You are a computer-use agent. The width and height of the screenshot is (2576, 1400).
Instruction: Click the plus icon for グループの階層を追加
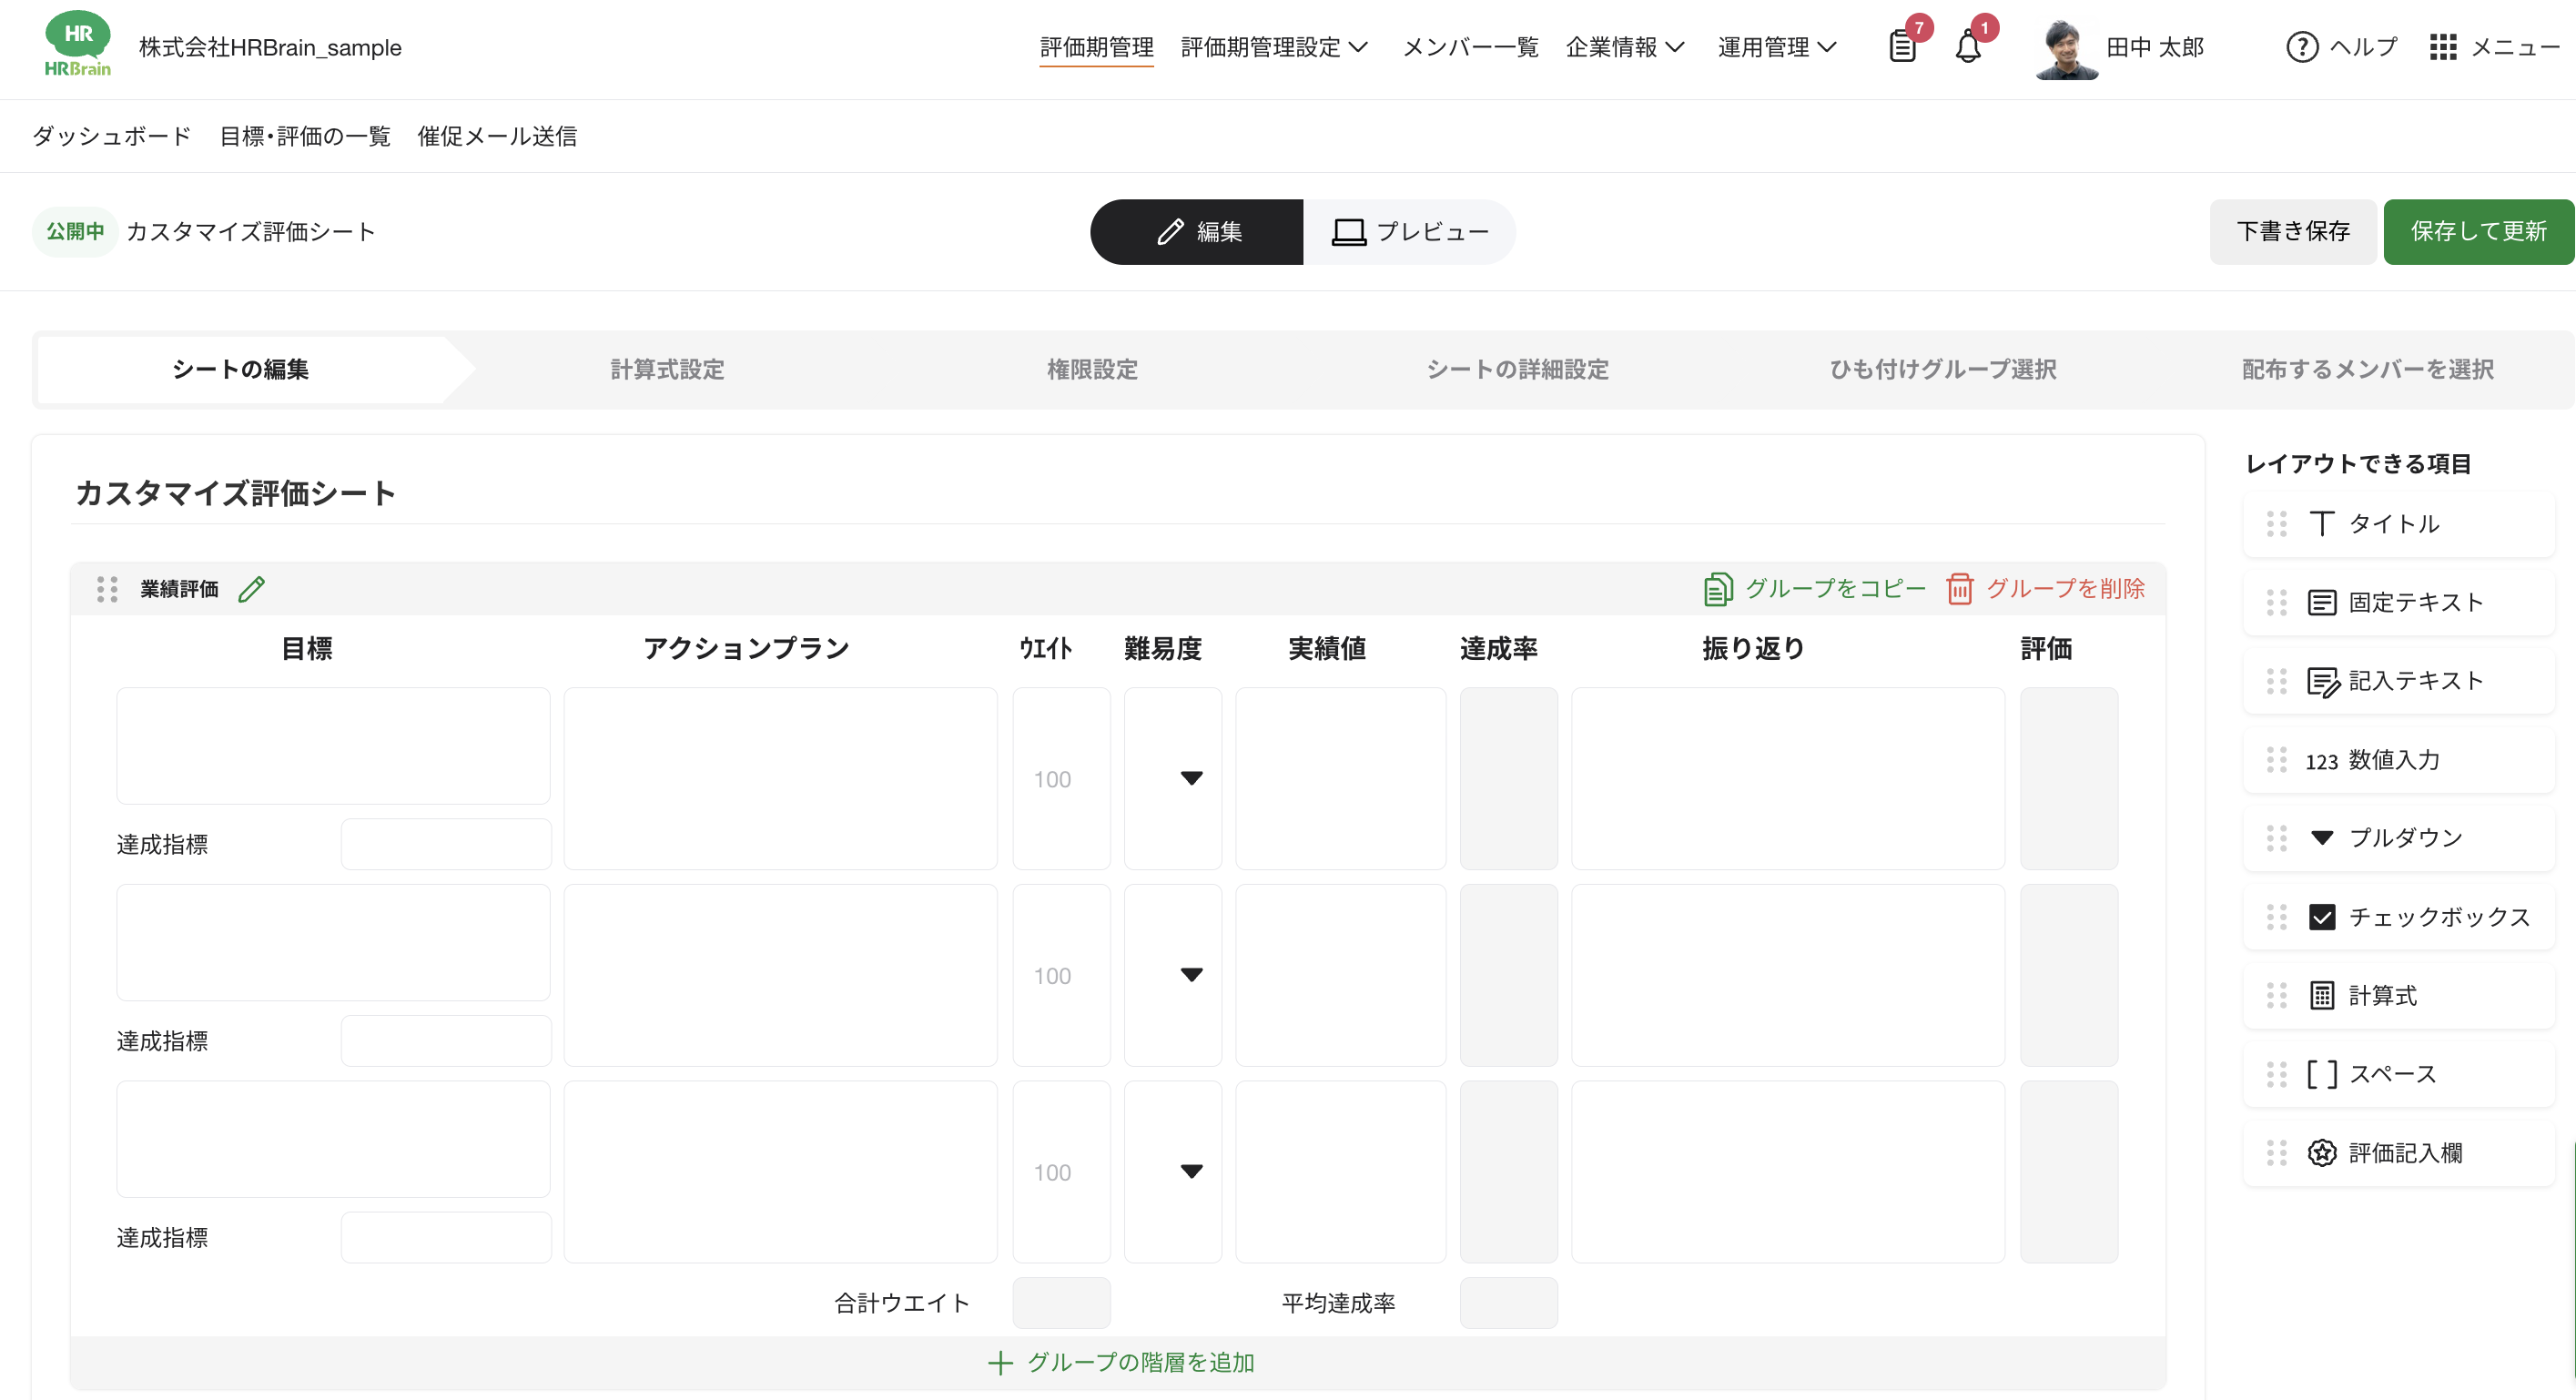pos(1000,1363)
